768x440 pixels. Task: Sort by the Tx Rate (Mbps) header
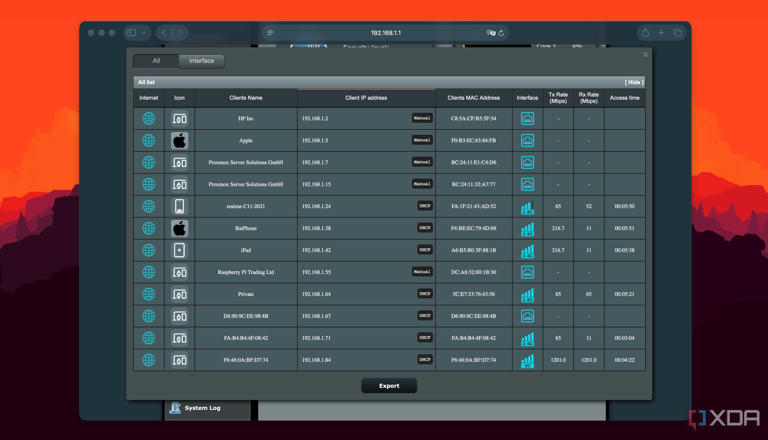[x=558, y=98]
